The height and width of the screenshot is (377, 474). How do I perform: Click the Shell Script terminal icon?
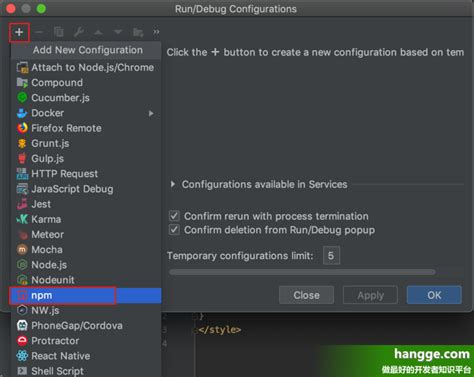22,371
